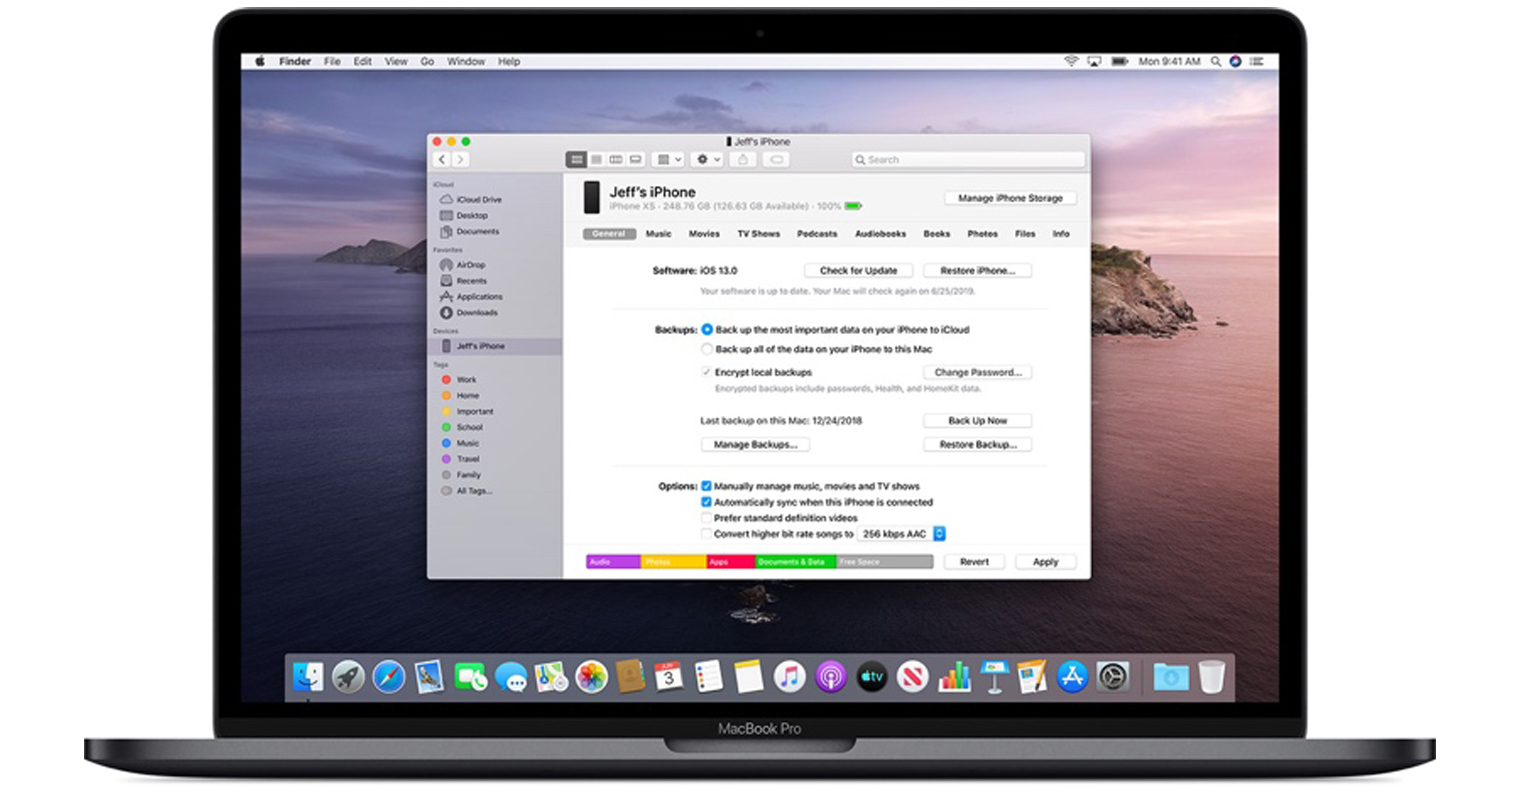1520x794 pixels.
Task: Open All Tags in the sidebar
Action: [x=467, y=491]
